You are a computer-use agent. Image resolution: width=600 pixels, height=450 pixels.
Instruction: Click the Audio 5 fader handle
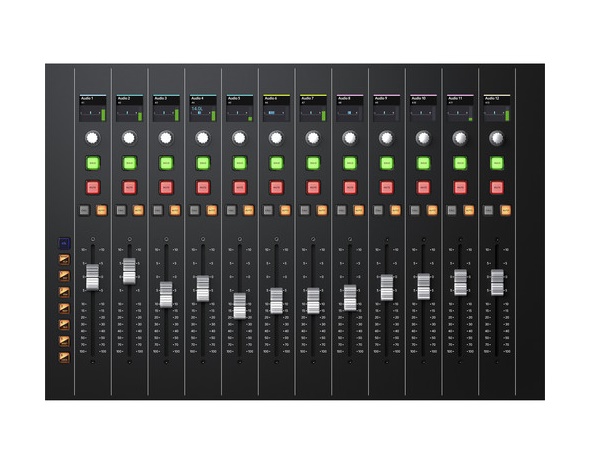(x=240, y=306)
